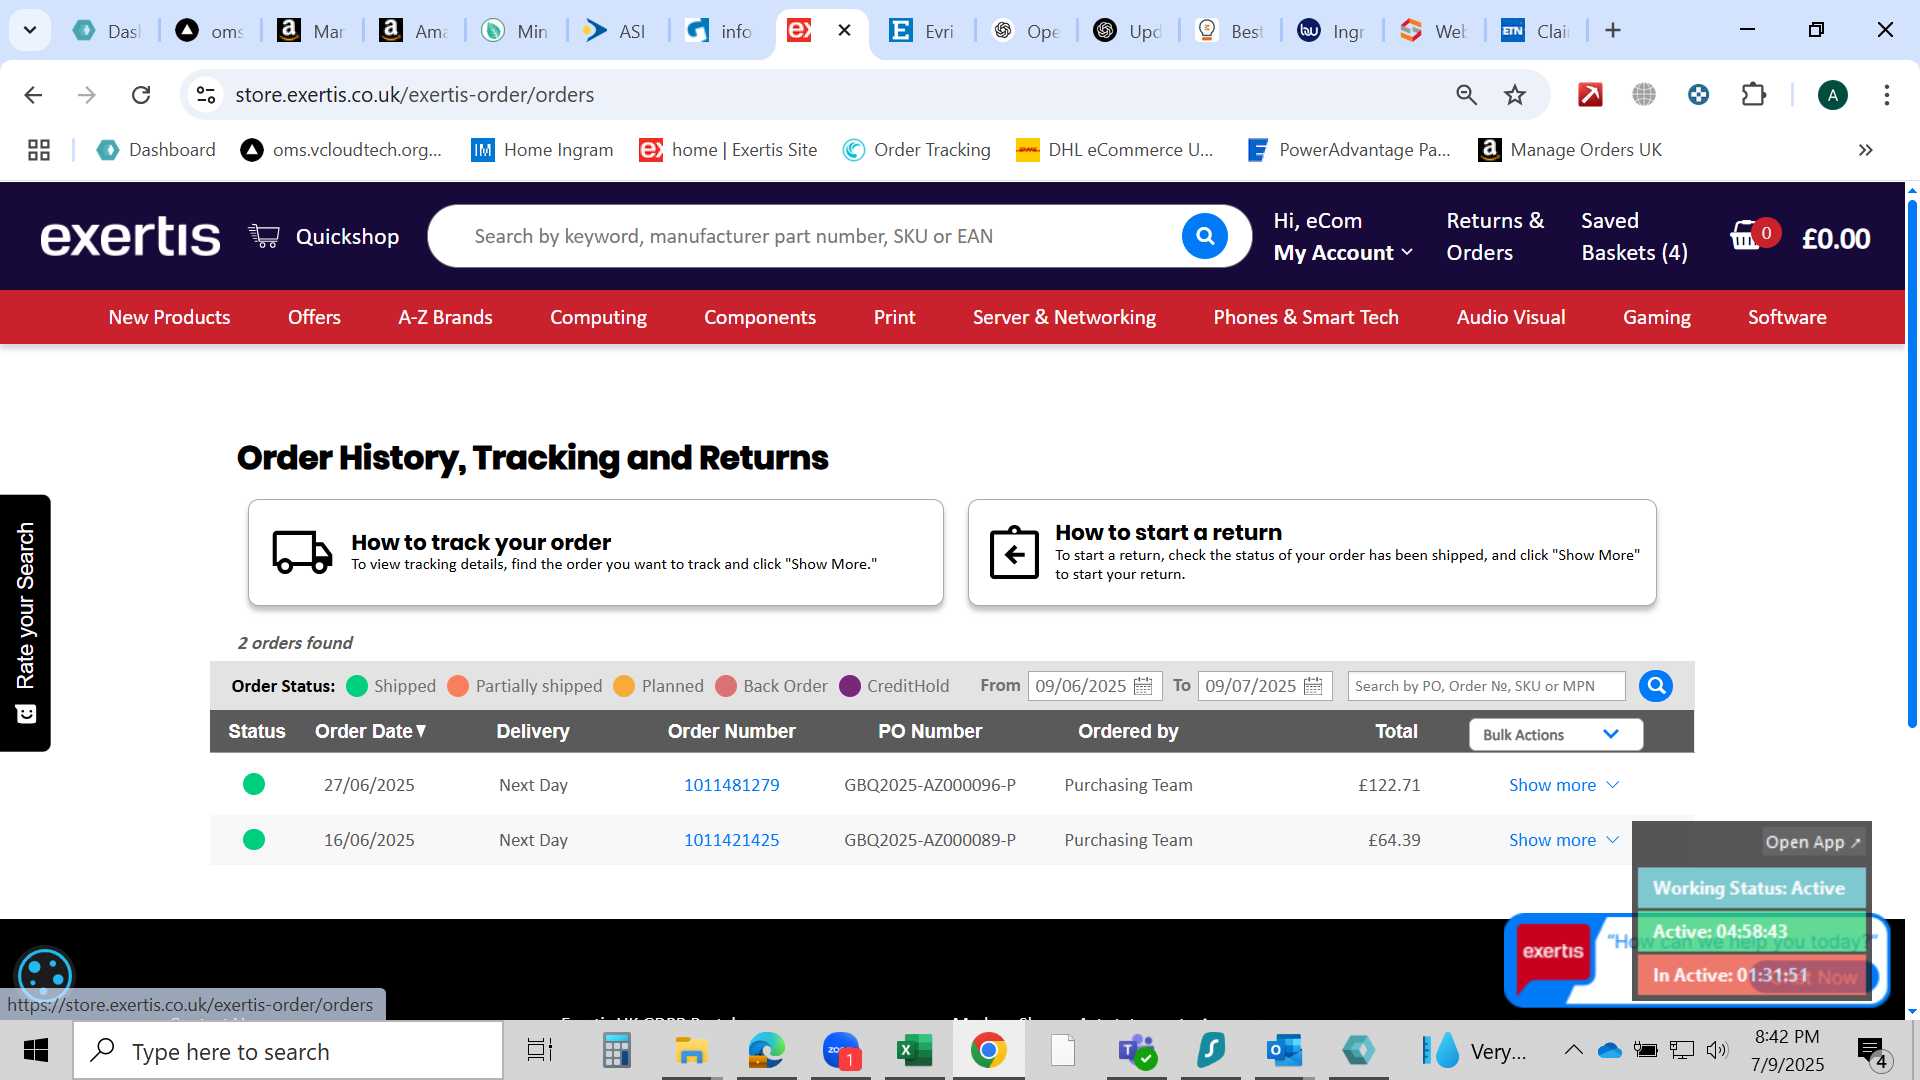Image resolution: width=1920 pixels, height=1080 pixels.
Task: Click the yellow Planned status legend dot
Action: click(x=624, y=686)
